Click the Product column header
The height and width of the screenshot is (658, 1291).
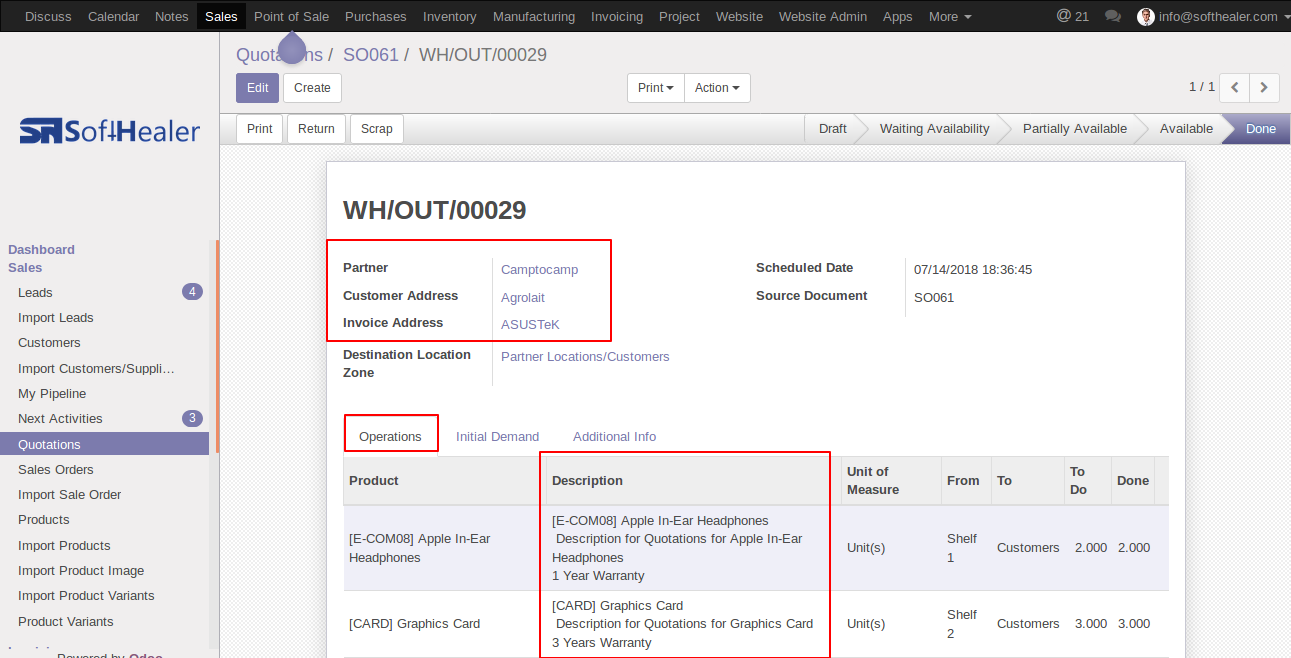[443, 481]
